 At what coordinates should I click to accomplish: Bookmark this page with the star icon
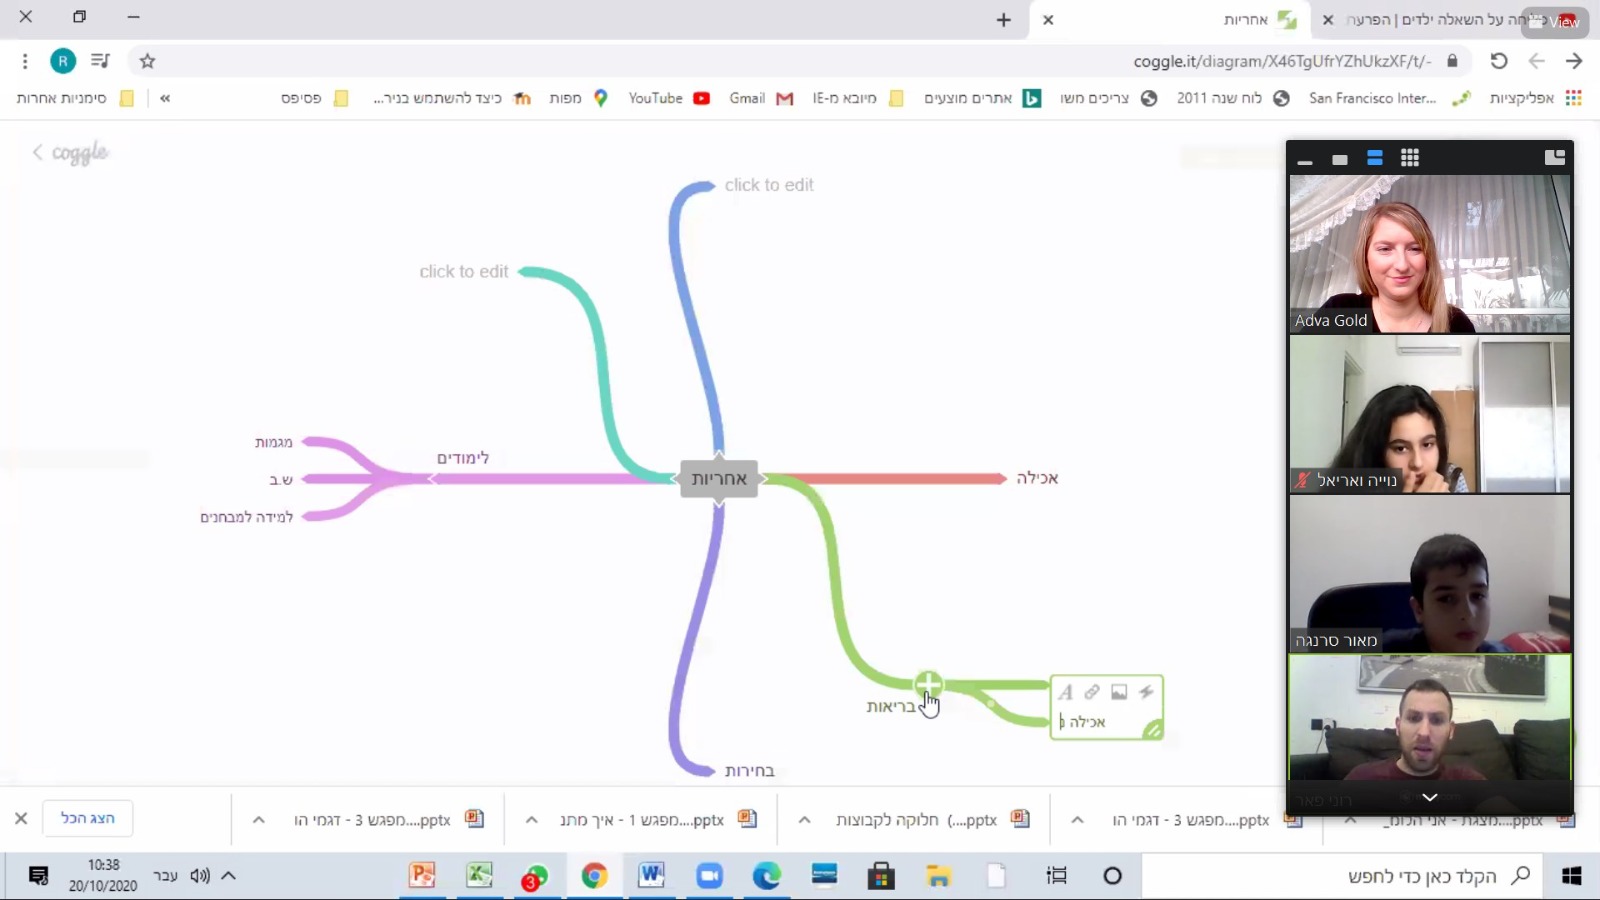pyautogui.click(x=148, y=61)
